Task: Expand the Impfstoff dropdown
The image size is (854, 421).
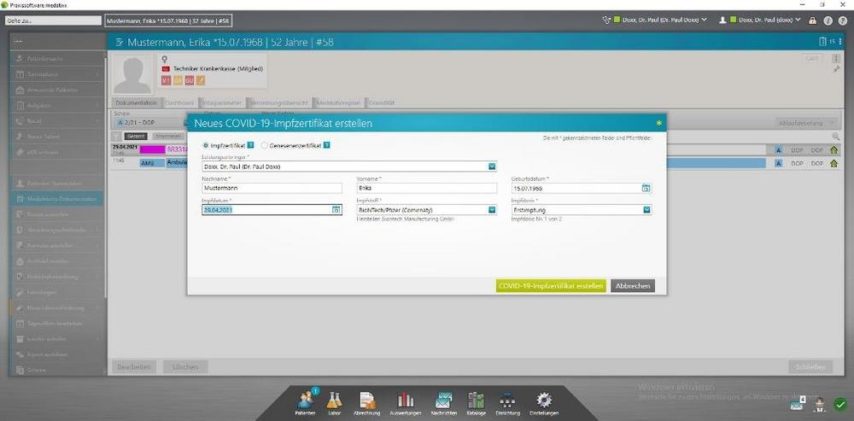Action: [x=492, y=210]
